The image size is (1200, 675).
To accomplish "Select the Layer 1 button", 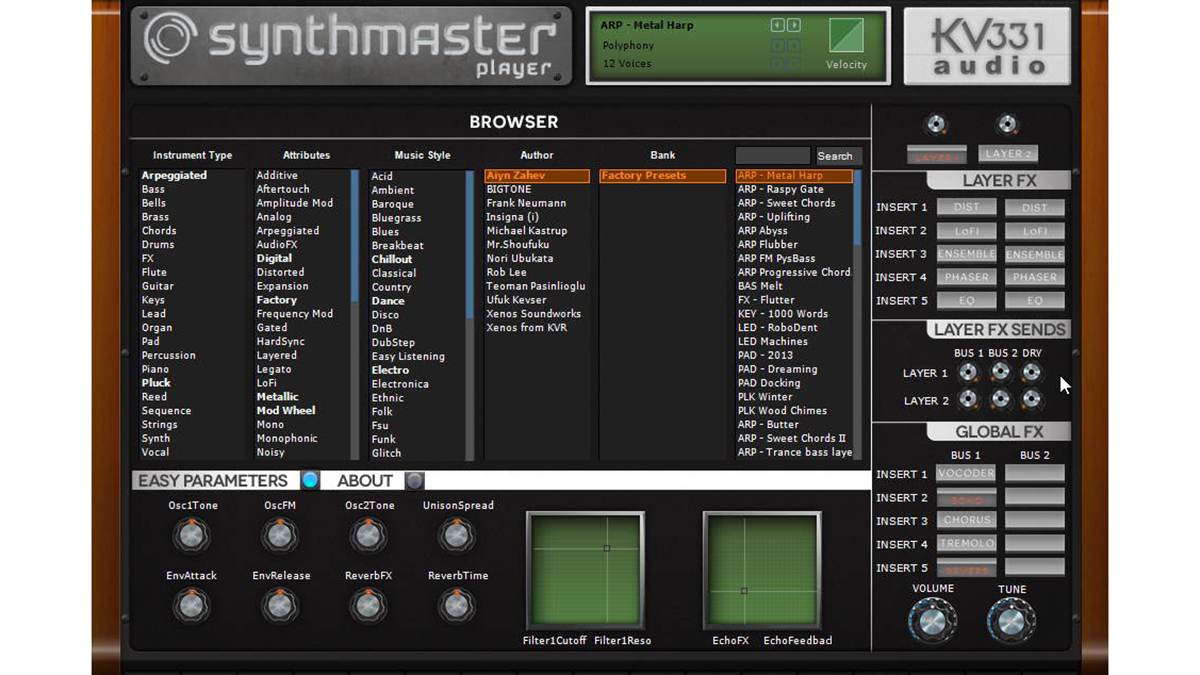I will pos(936,155).
